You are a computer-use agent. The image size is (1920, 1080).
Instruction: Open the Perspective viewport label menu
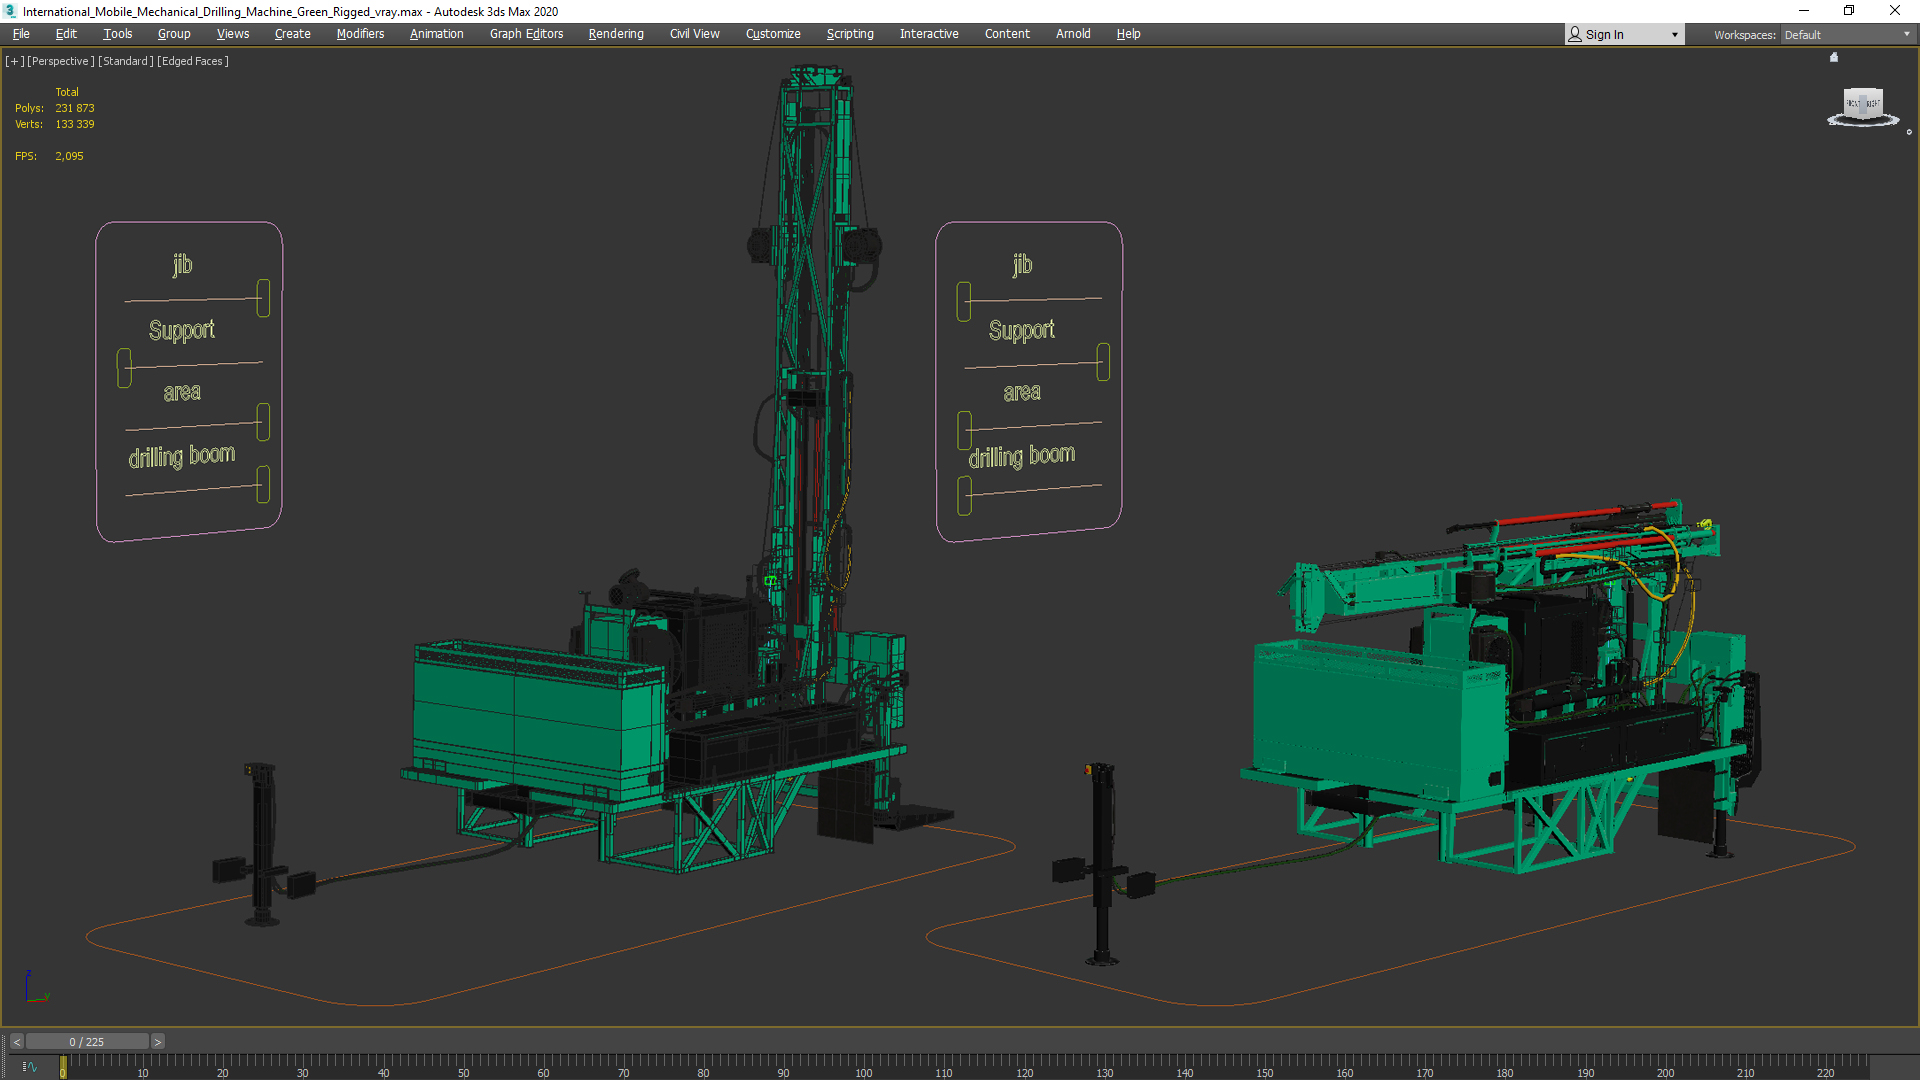tap(61, 61)
